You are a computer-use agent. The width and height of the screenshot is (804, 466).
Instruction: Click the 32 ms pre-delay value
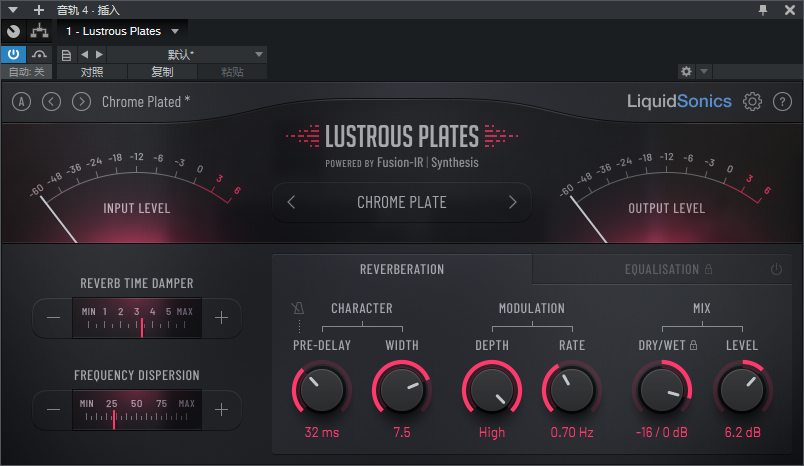pyautogui.click(x=321, y=432)
